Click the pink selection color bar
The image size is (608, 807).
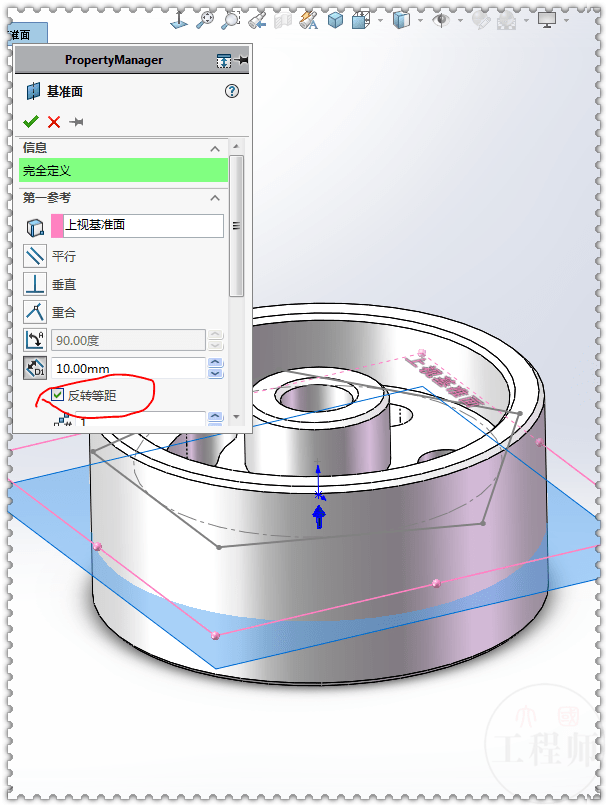click(x=57, y=226)
